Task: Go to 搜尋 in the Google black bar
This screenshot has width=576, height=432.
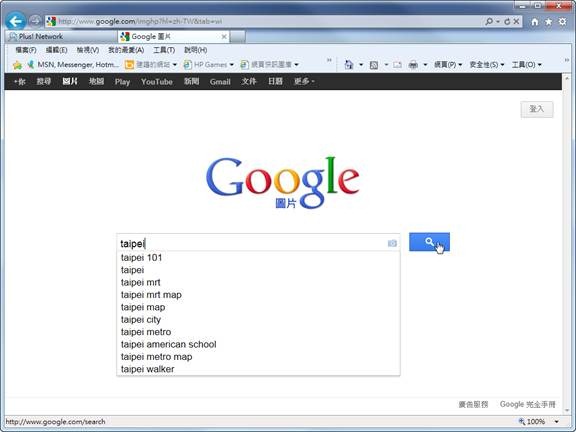Action: (44, 82)
